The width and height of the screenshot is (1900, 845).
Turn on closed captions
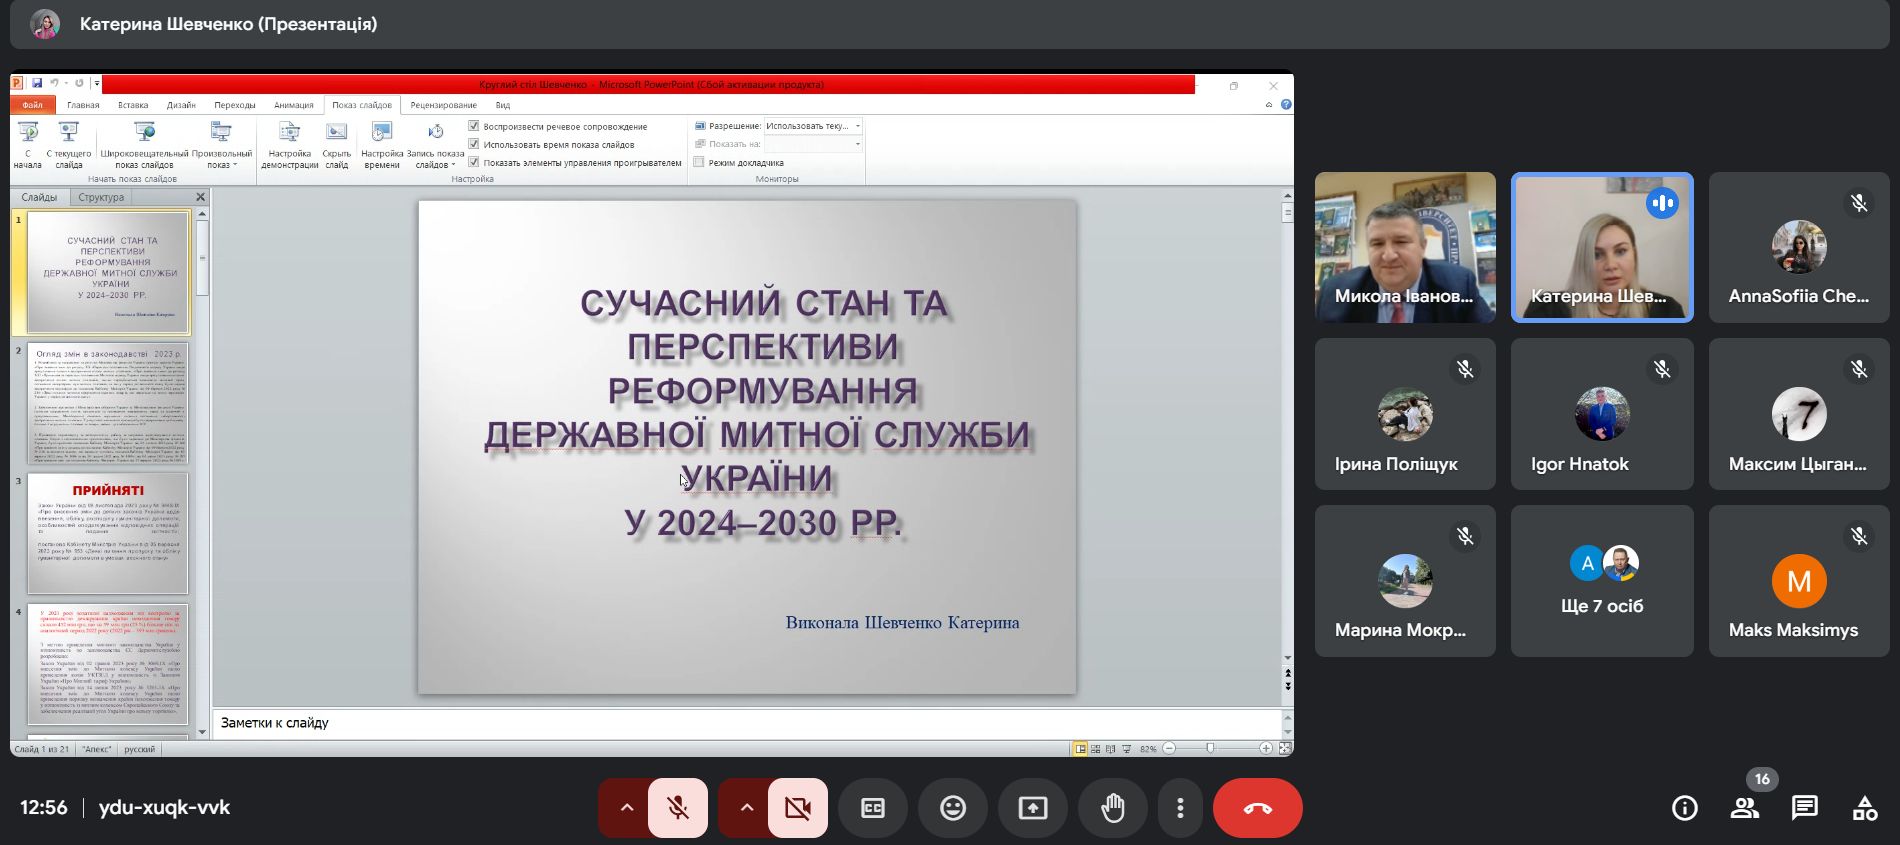coord(873,808)
